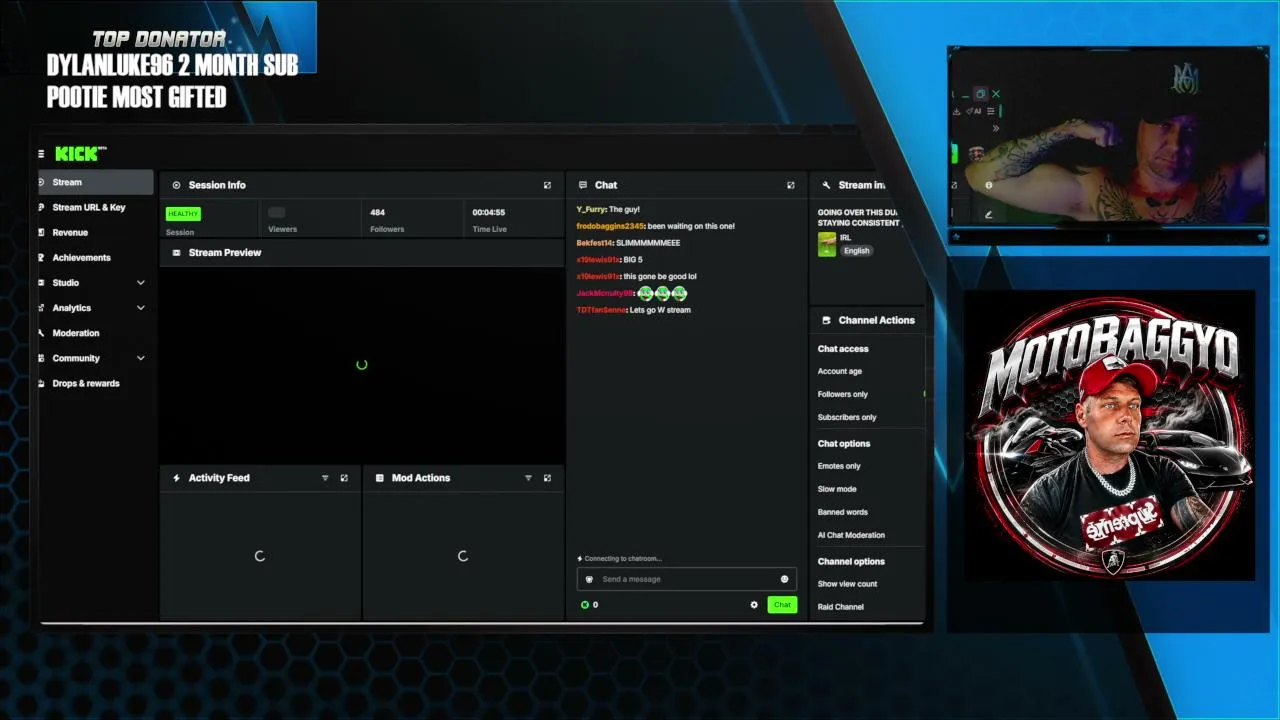This screenshot has width=1280, height=720.
Task: Open the Mod Actions filter dropdown
Action: tap(528, 478)
